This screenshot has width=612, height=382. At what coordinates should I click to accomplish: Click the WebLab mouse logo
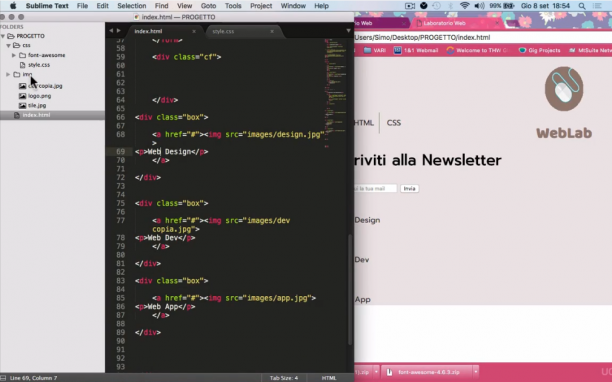[x=564, y=89]
